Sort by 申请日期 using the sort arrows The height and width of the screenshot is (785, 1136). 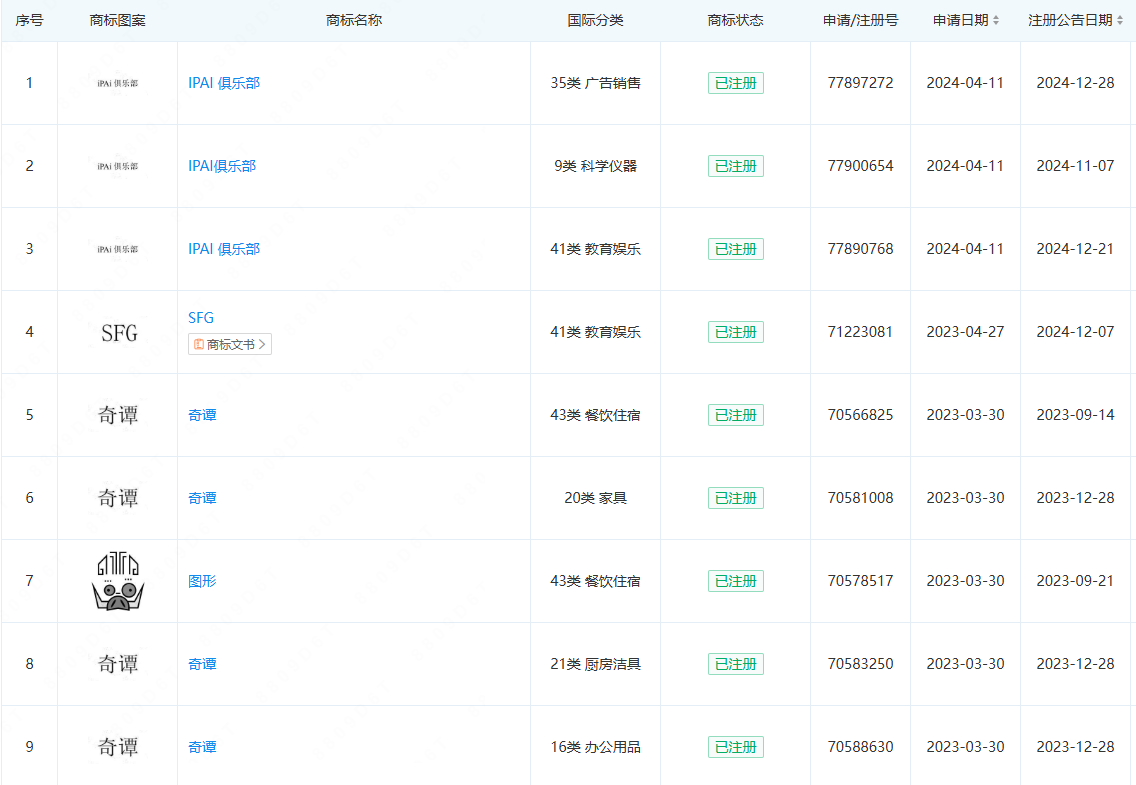click(x=995, y=21)
